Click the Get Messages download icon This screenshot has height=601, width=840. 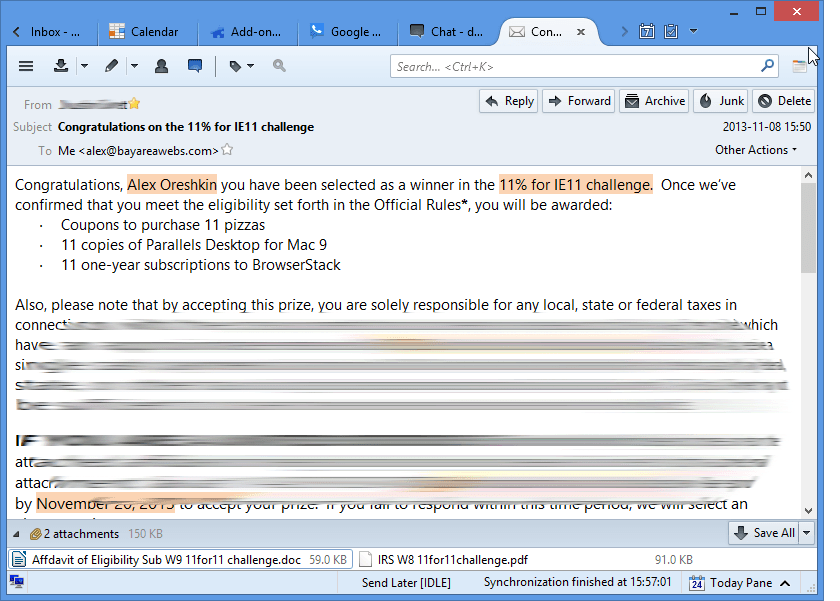click(61, 66)
